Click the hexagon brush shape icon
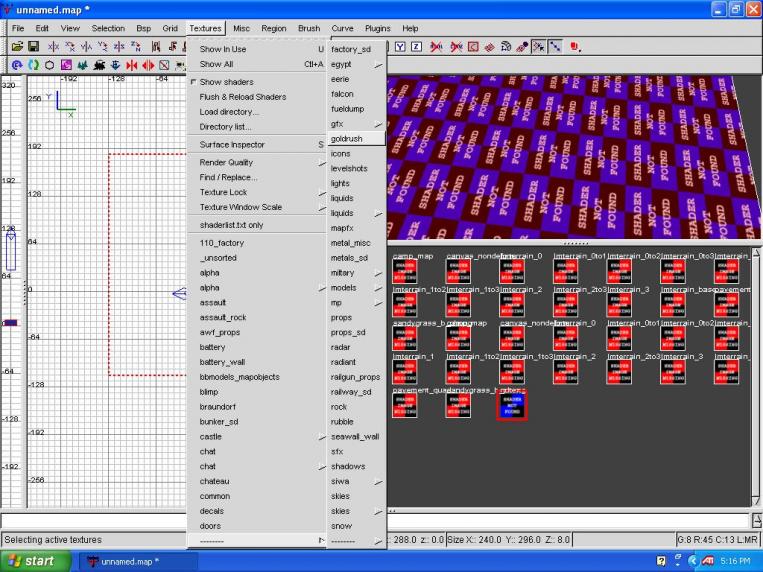 pyautogui.click(x=50, y=65)
